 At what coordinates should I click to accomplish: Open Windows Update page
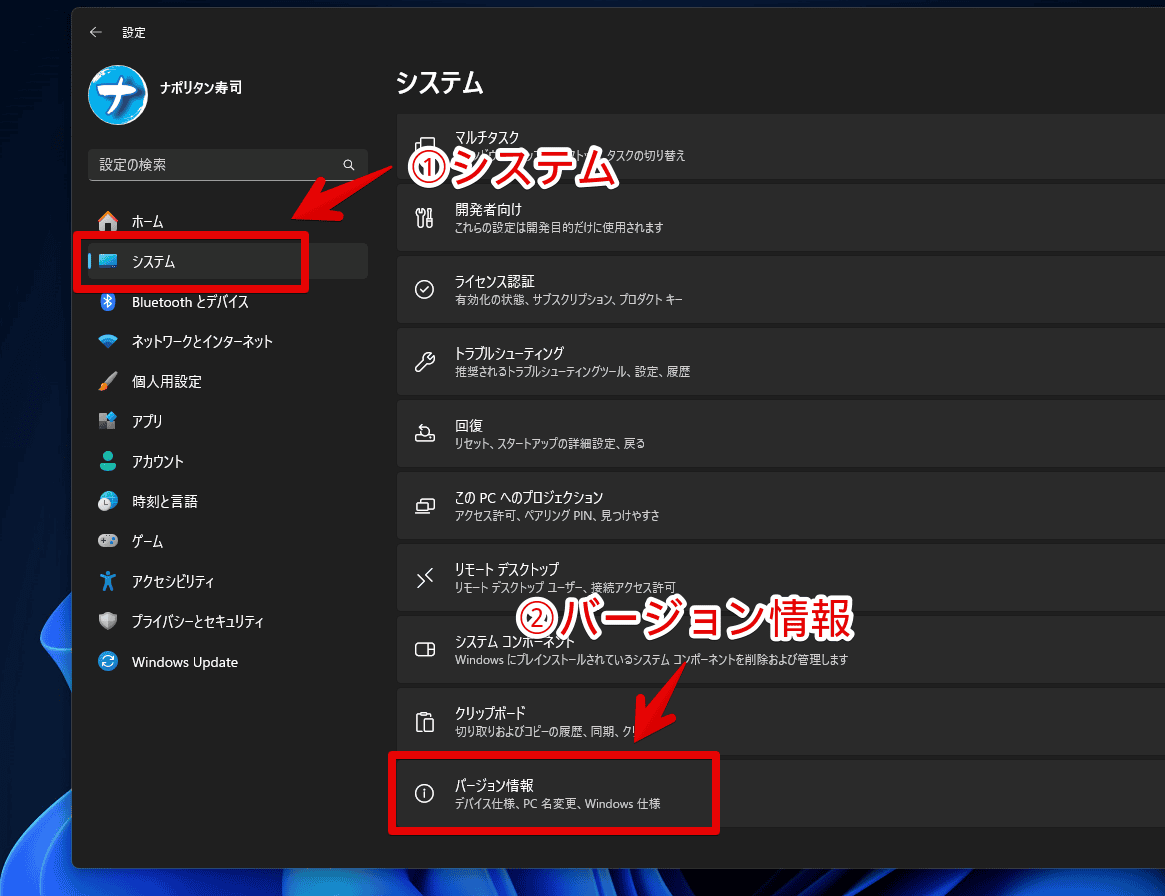227,661
